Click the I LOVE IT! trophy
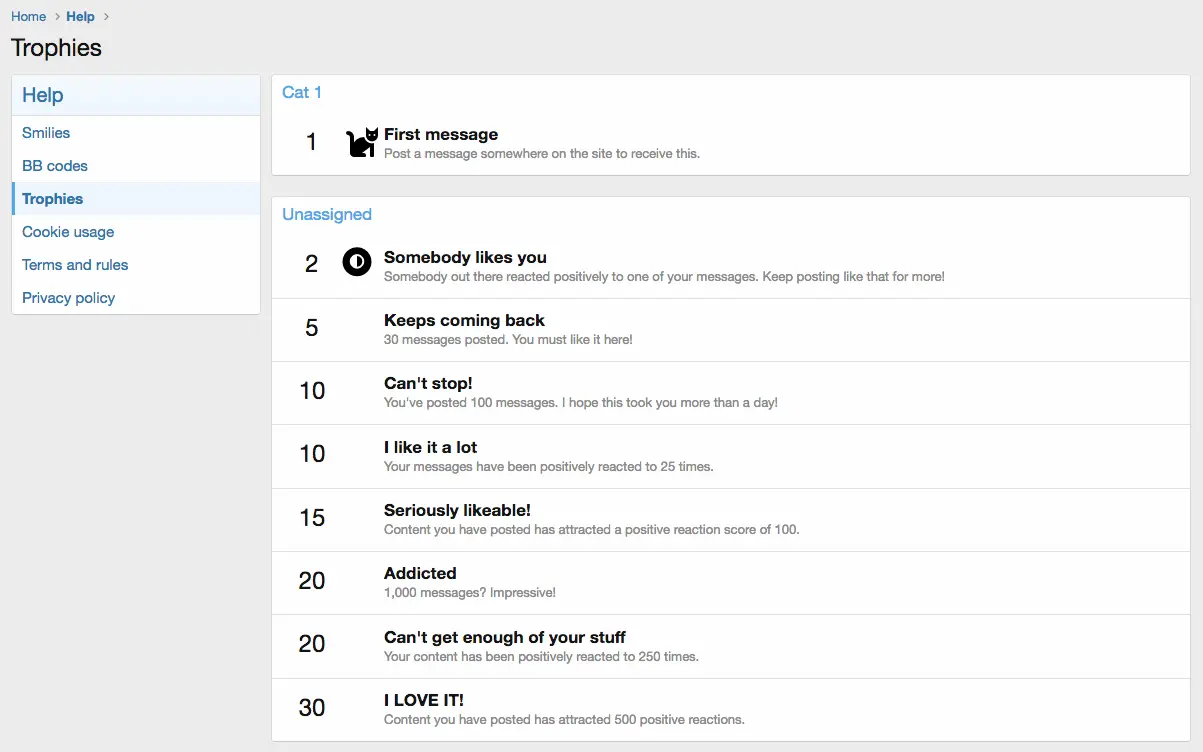This screenshot has height=752, width=1203. coord(424,700)
